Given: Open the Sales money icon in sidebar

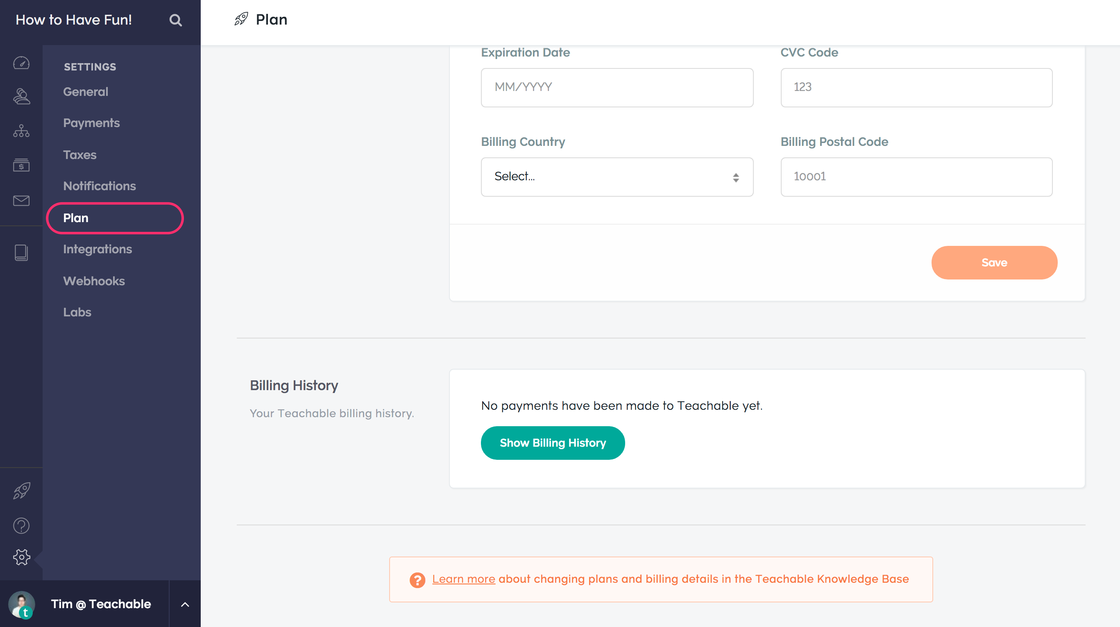Looking at the screenshot, I should 21,165.
